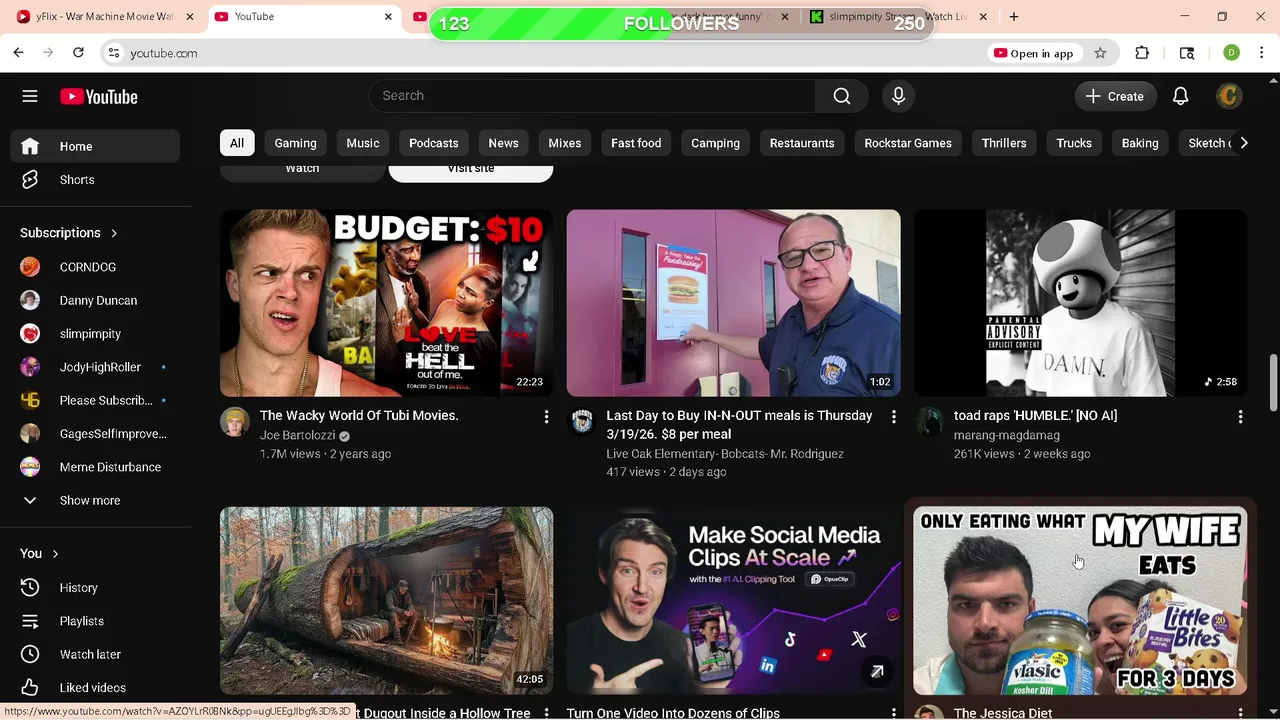Open Home in the sidebar

pyautogui.click(x=96, y=146)
